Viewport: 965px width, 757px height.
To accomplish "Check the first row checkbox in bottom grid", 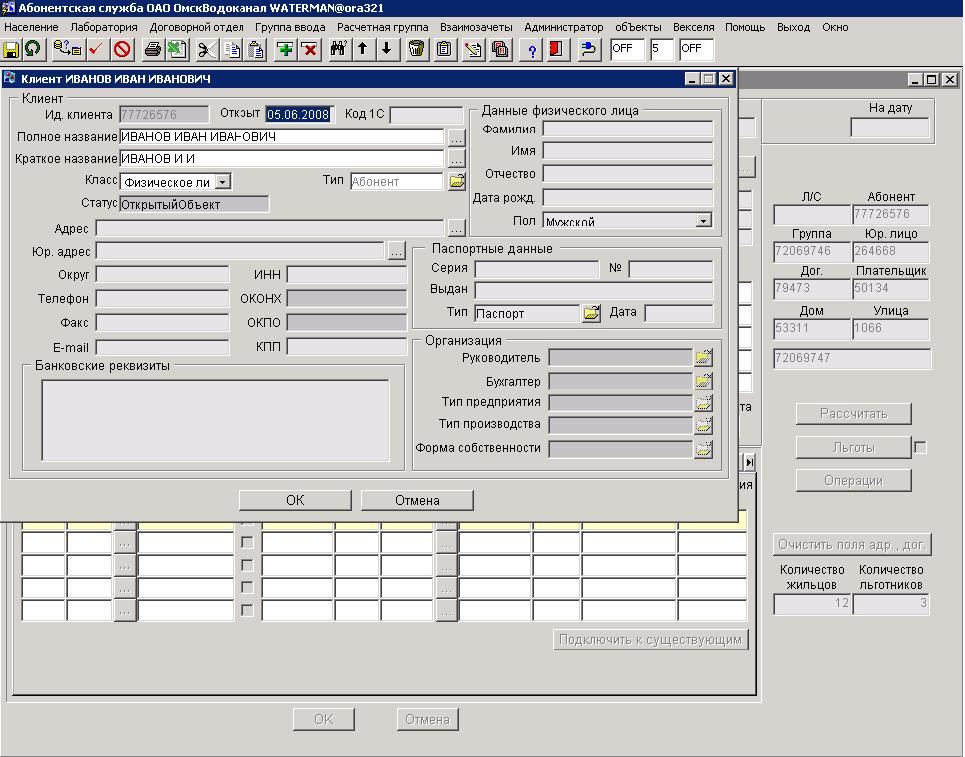I will (248, 542).
